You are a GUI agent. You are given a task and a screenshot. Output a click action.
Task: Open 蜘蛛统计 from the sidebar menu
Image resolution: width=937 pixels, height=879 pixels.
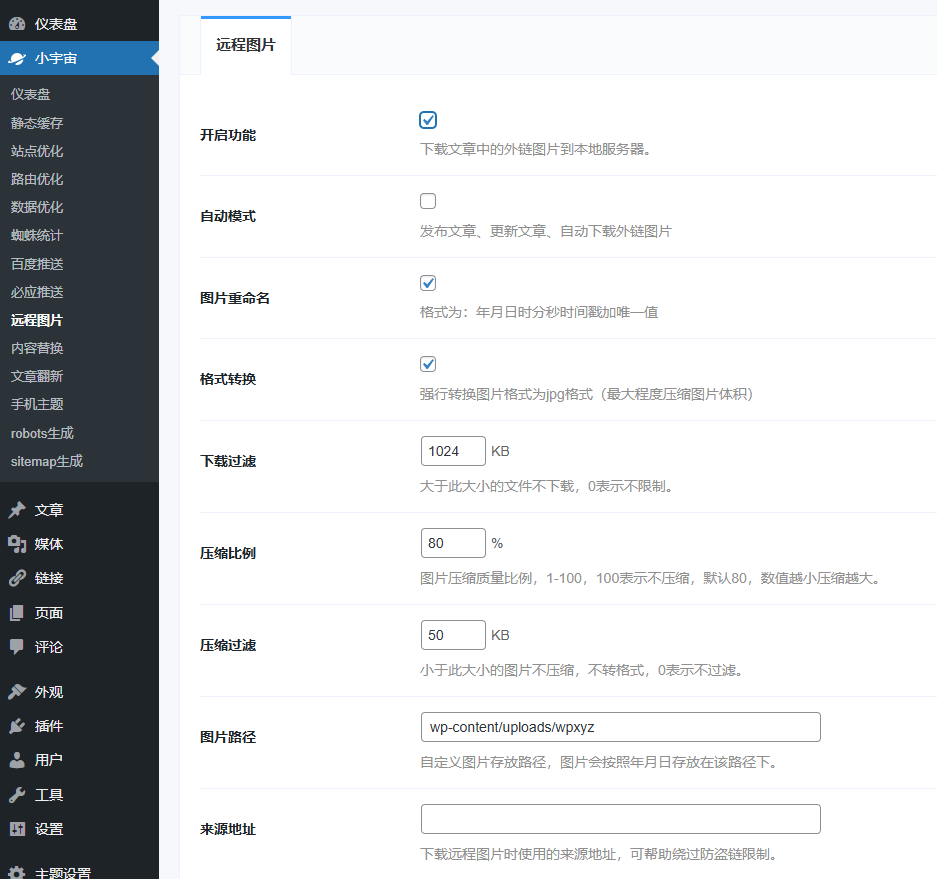point(36,234)
